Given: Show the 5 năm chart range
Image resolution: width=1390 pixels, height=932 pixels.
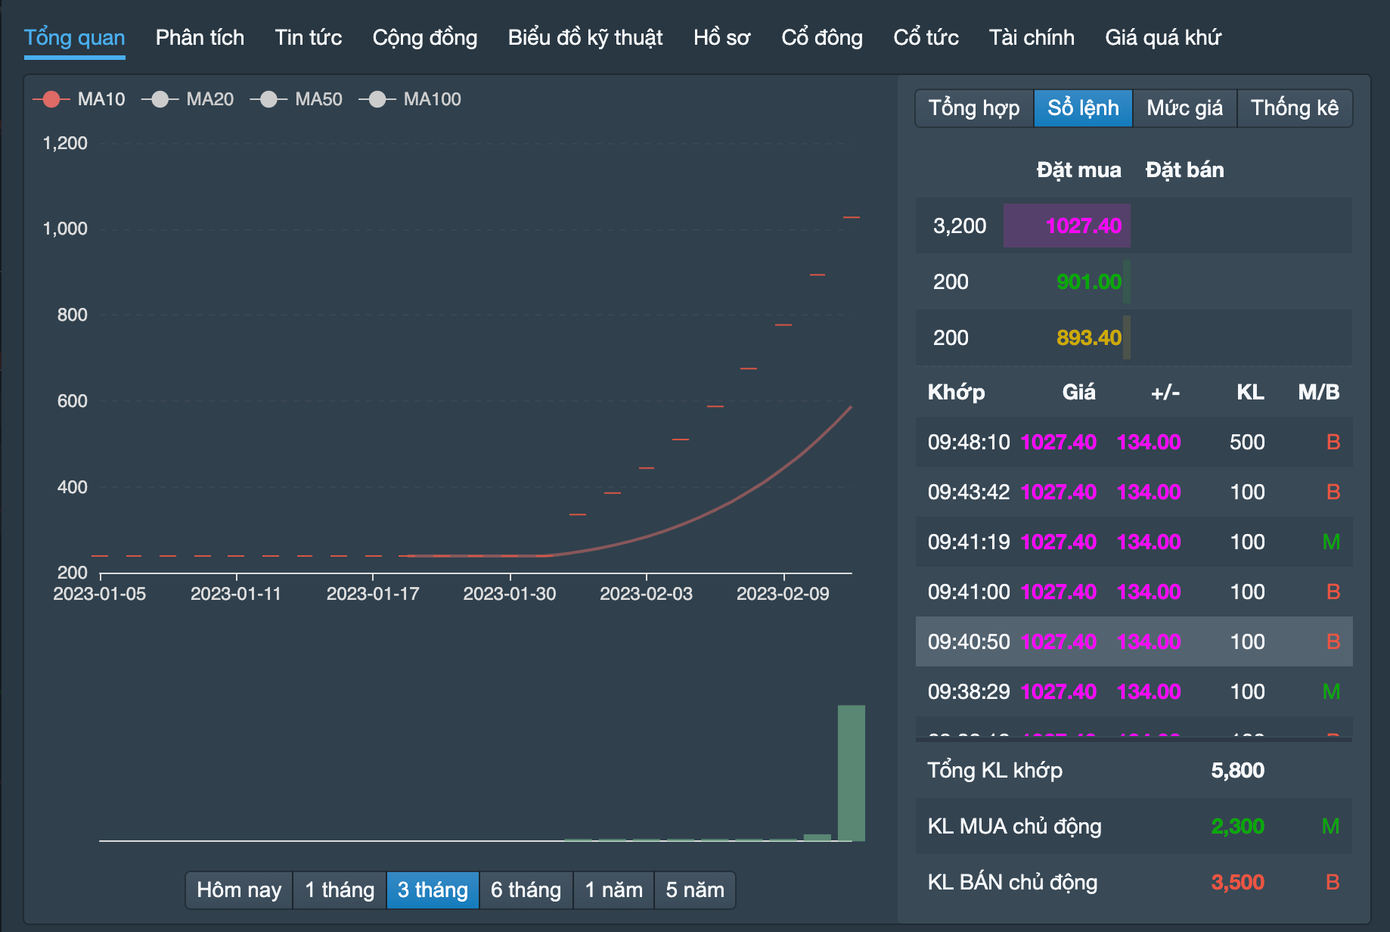Looking at the screenshot, I should 695,890.
